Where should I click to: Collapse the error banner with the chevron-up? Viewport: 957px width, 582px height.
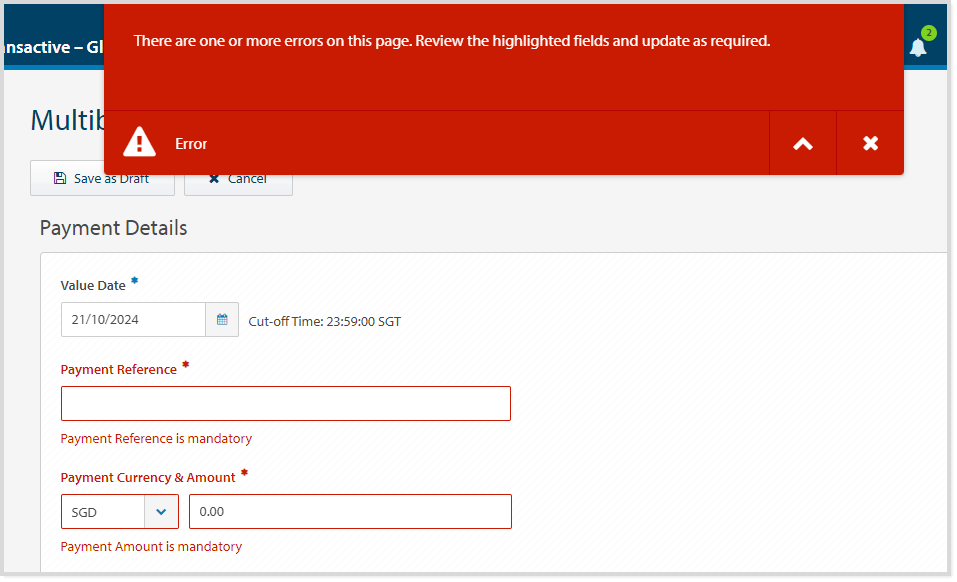[x=802, y=142]
